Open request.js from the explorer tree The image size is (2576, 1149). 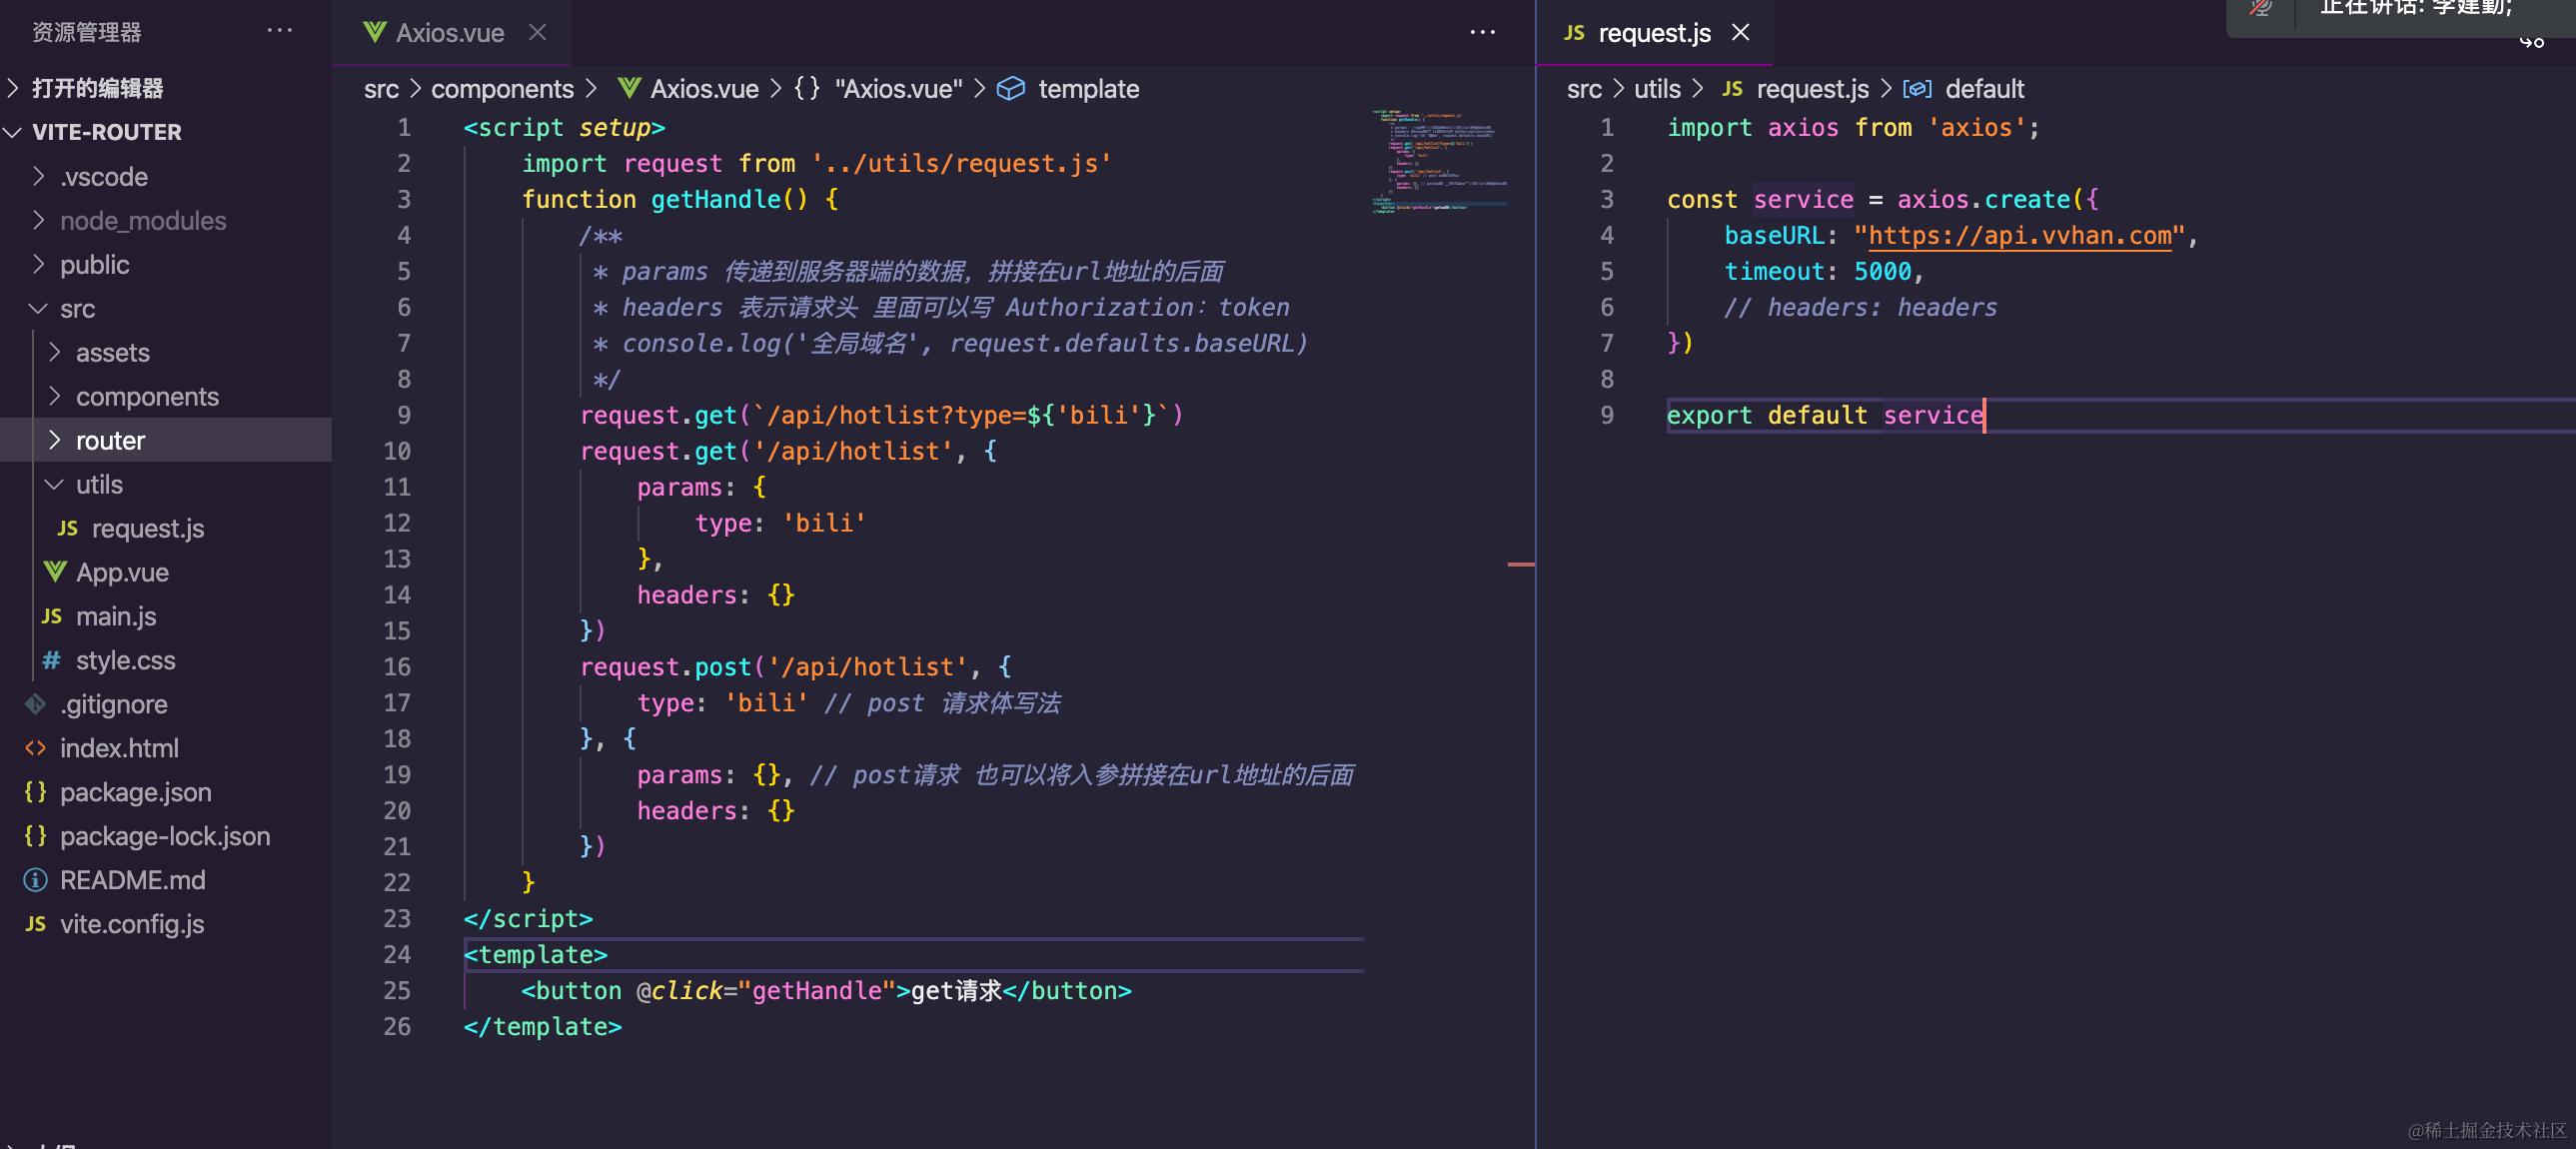point(148,528)
